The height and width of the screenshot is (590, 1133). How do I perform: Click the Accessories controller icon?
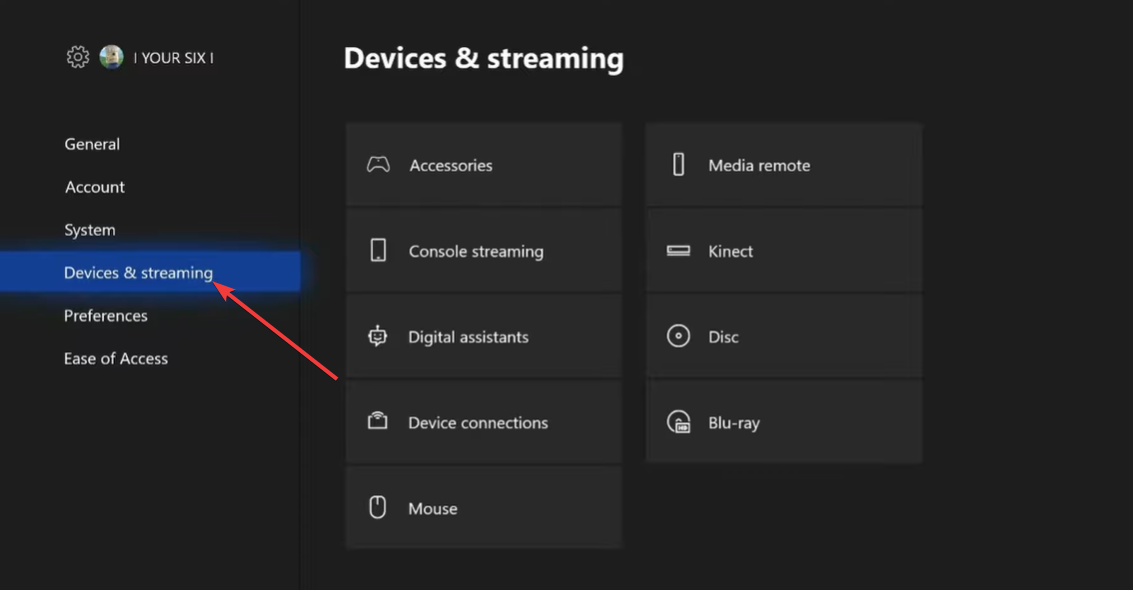(378, 165)
